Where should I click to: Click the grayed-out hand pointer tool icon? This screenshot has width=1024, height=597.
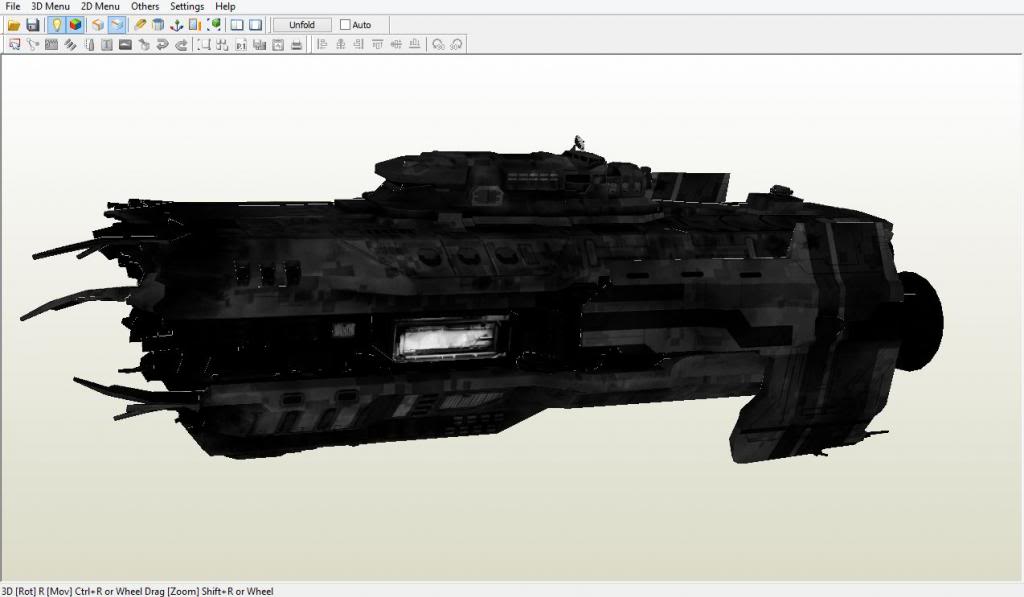(144, 44)
